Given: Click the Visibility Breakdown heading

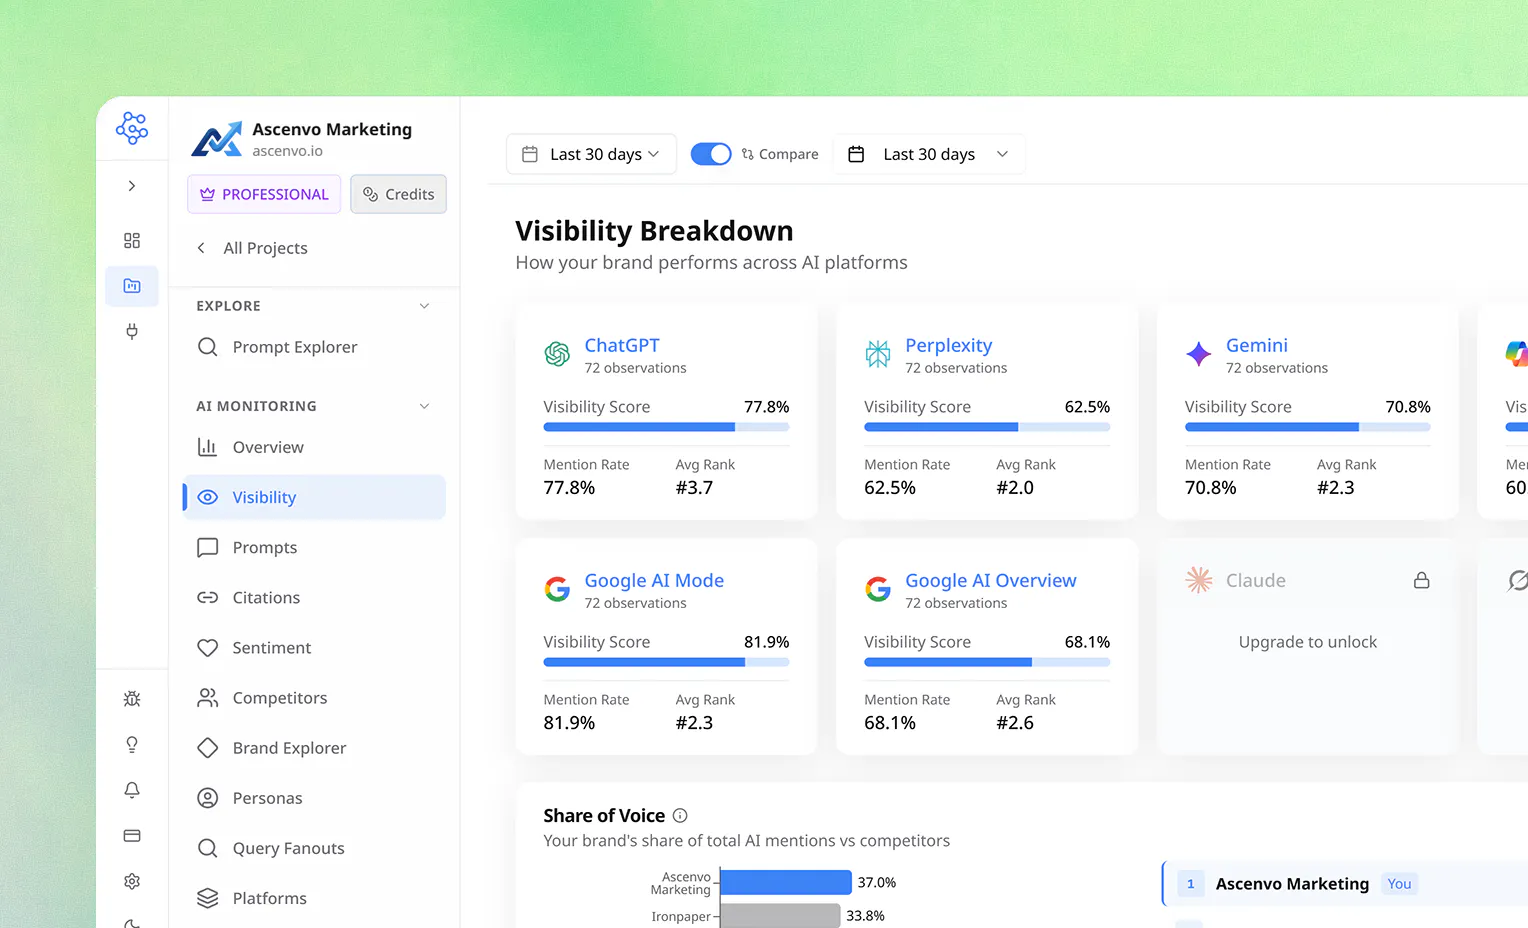Looking at the screenshot, I should (x=654, y=231).
